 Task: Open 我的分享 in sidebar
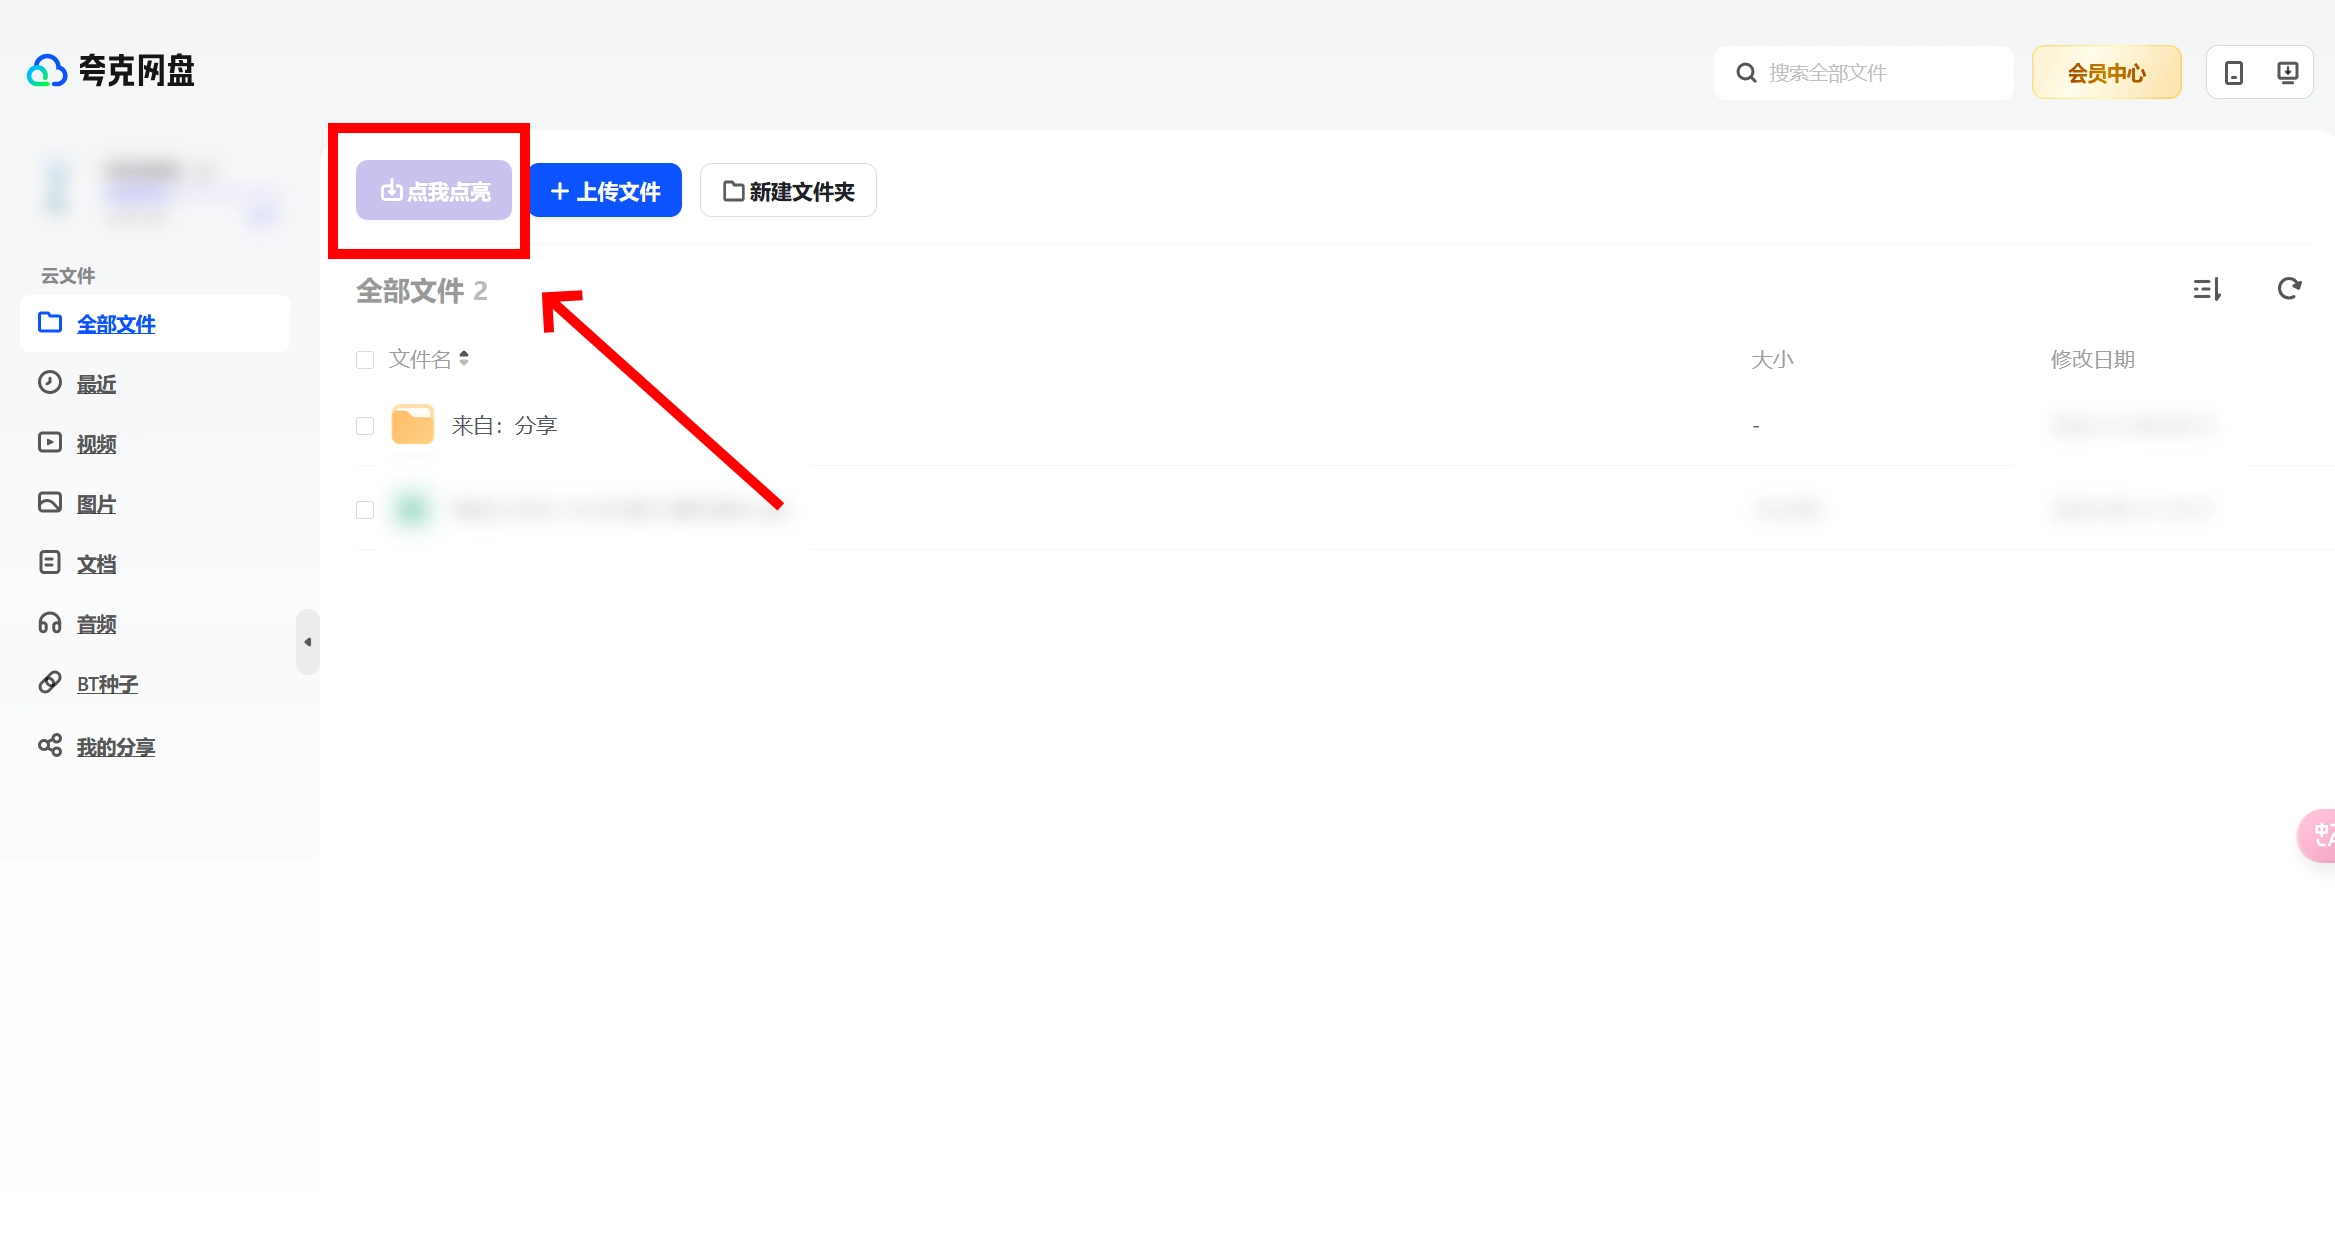click(115, 747)
